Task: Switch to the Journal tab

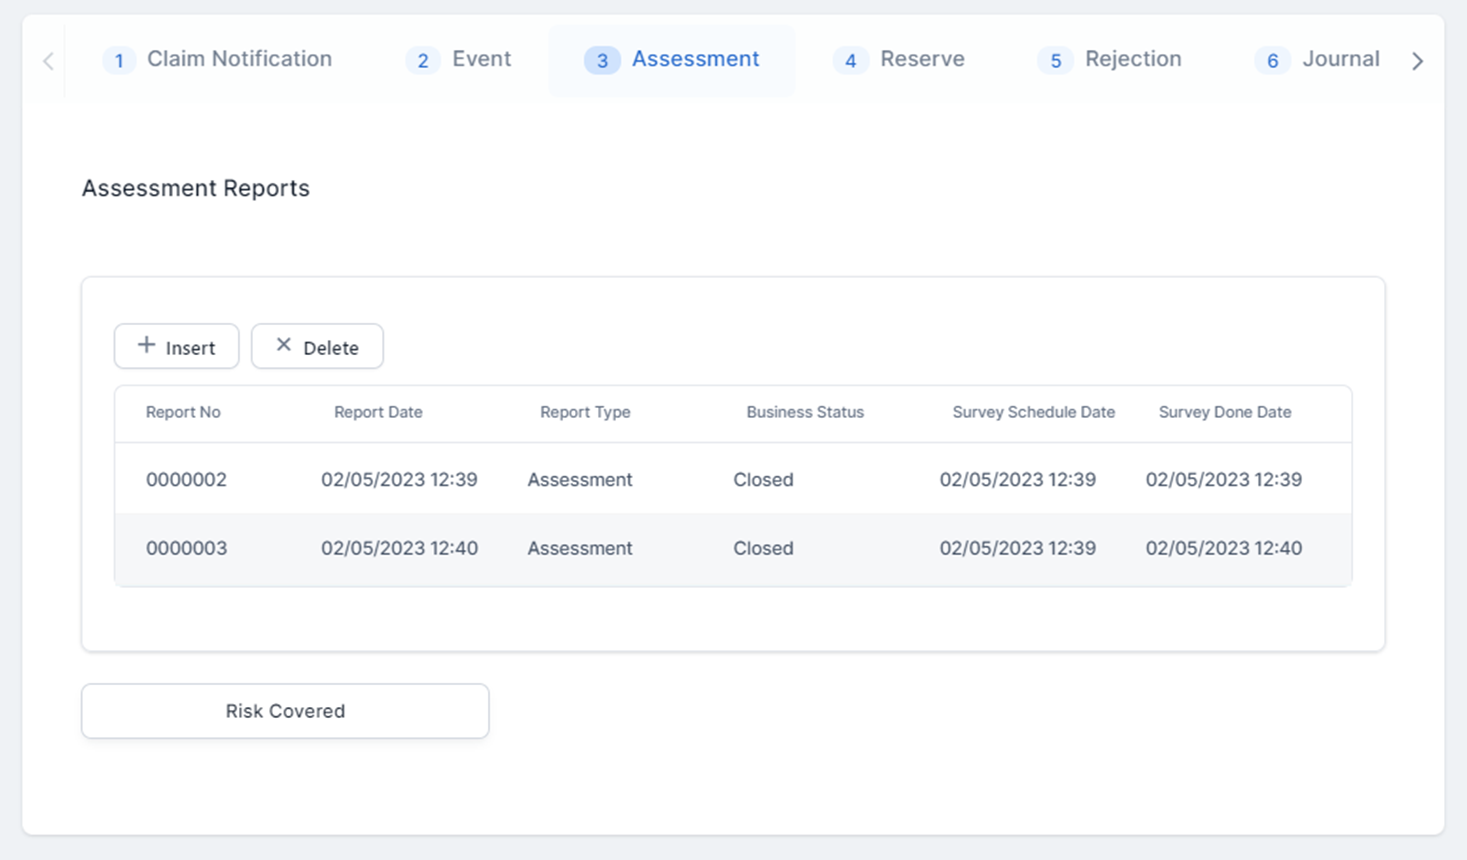Action: click(x=1317, y=60)
